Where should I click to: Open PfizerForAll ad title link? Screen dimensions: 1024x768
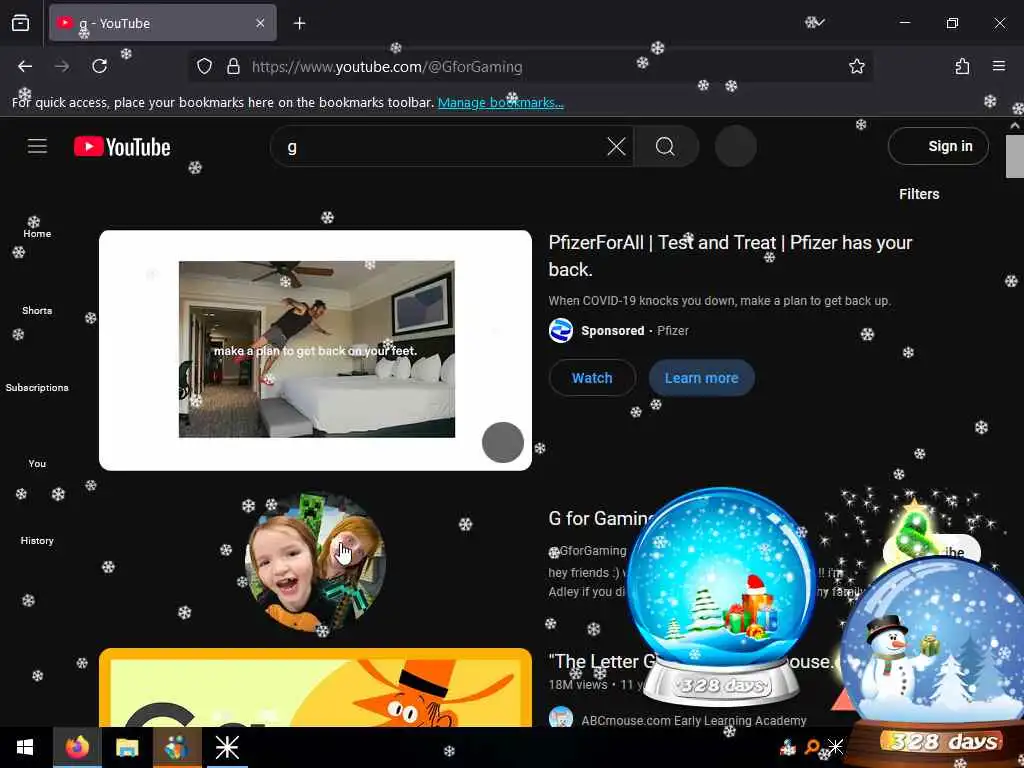pos(730,256)
